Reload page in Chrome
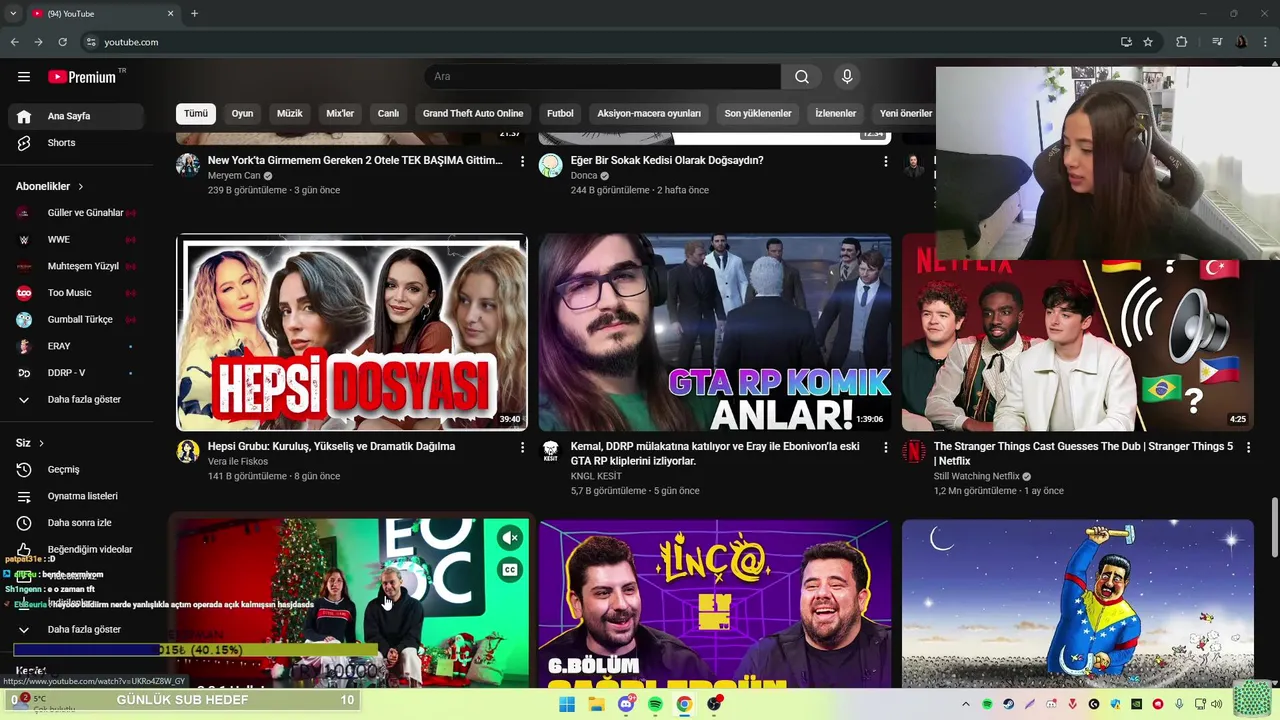Screen dimensions: 1280x720 [62, 42]
